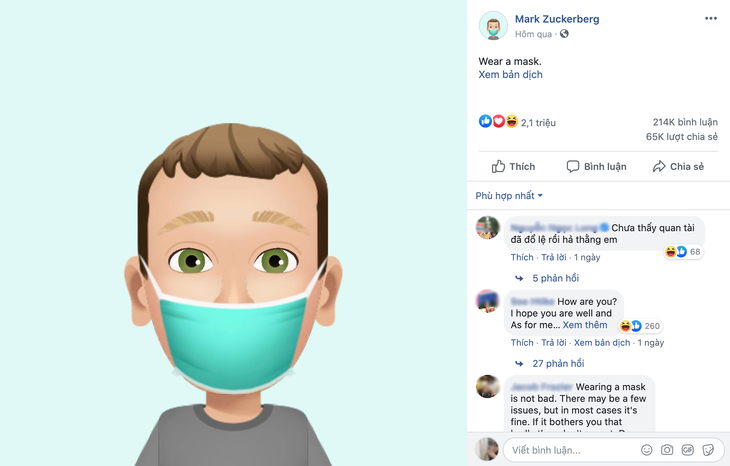Screen dimensions: 730x466
Task: Click Thích under the How are you comment
Action: click(x=522, y=343)
